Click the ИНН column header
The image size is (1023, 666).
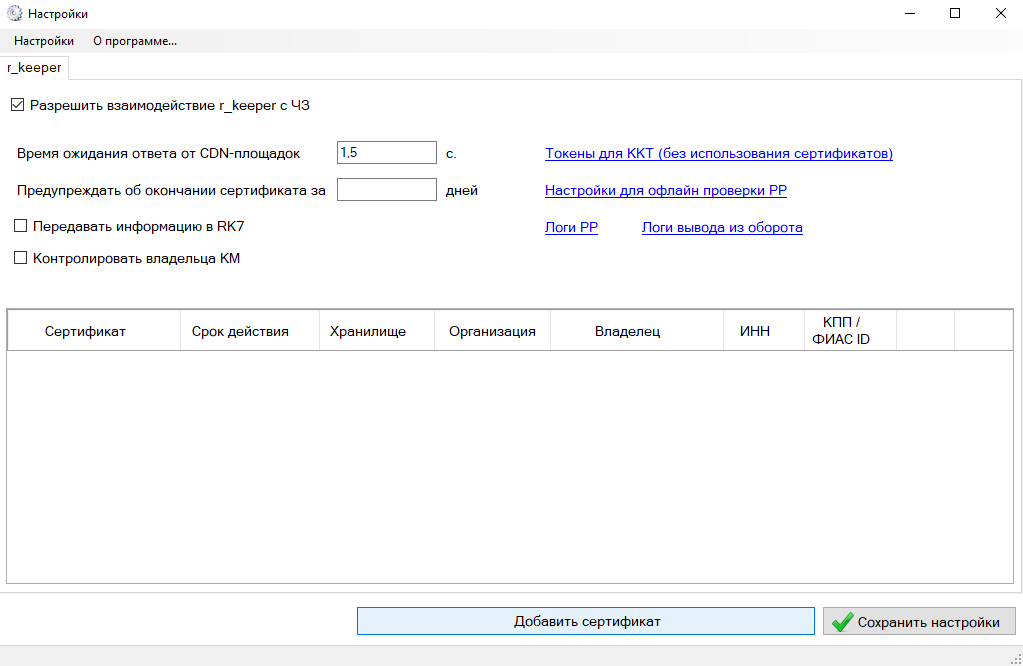[x=754, y=332]
